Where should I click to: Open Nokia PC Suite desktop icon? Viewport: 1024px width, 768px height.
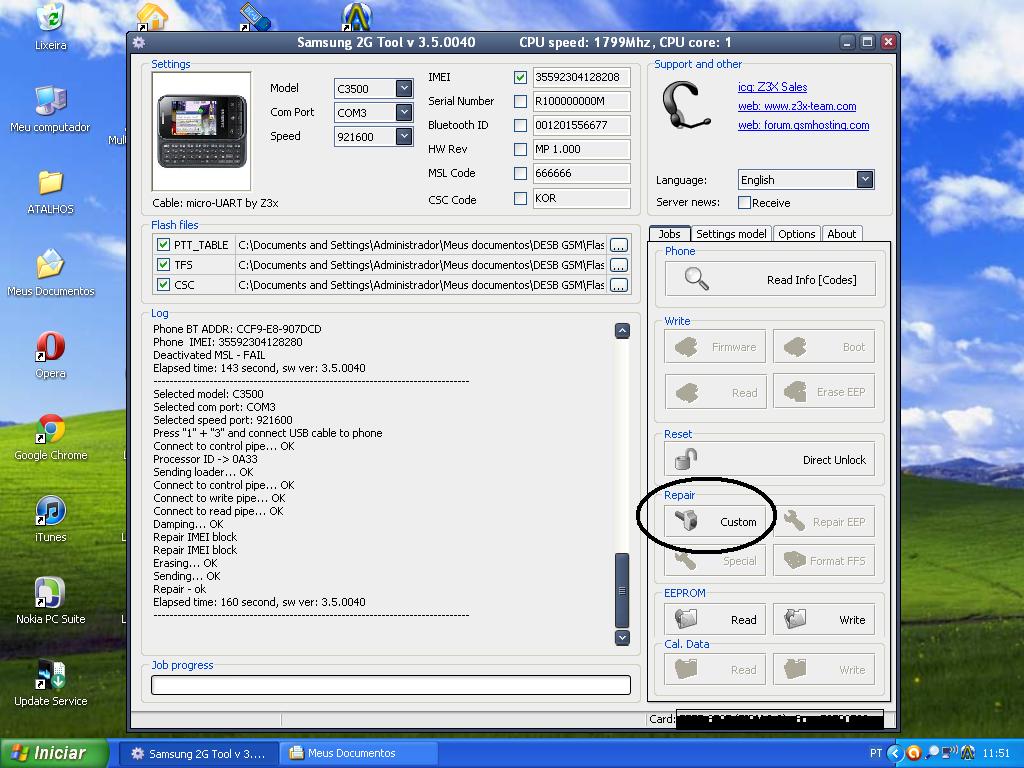coord(50,601)
